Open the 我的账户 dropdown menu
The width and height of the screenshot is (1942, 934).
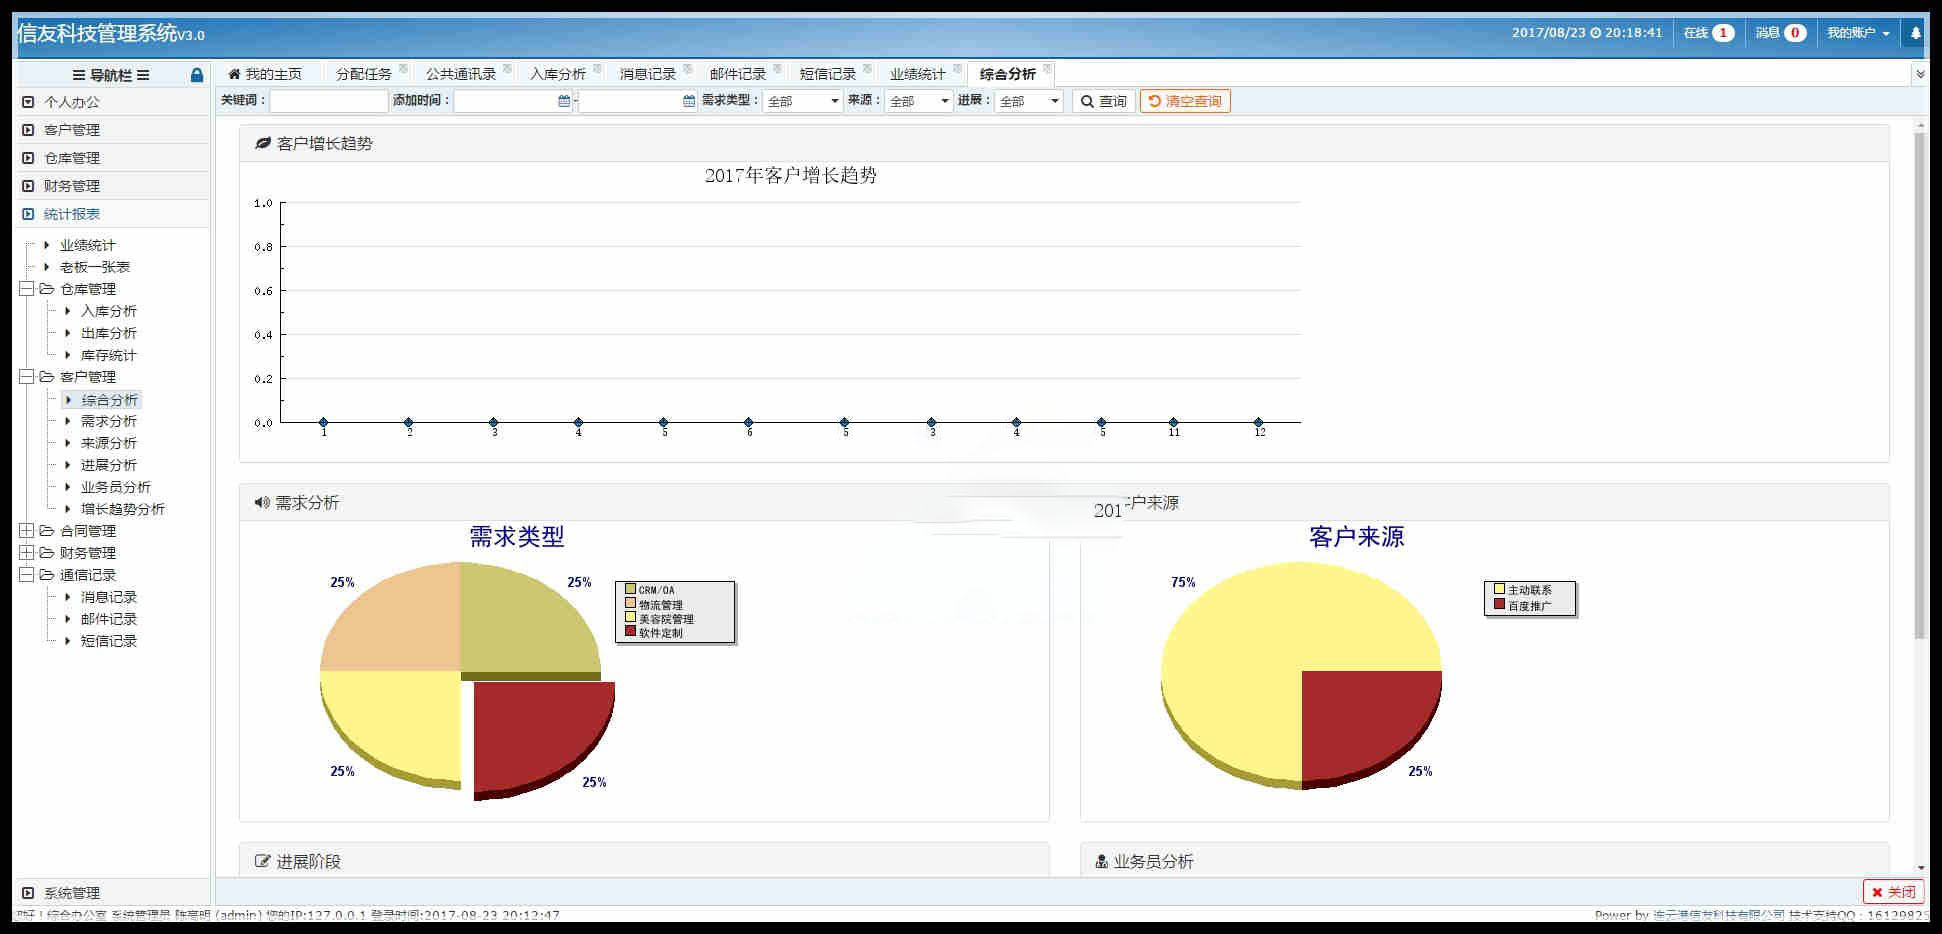1858,33
